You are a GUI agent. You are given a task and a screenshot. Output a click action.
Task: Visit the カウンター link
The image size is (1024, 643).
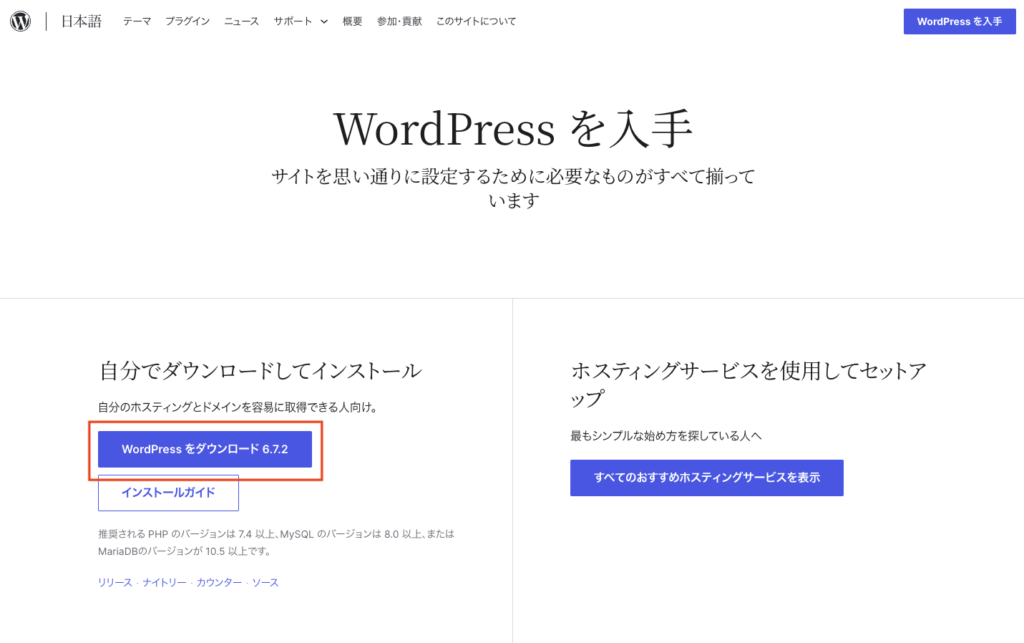click(x=219, y=583)
